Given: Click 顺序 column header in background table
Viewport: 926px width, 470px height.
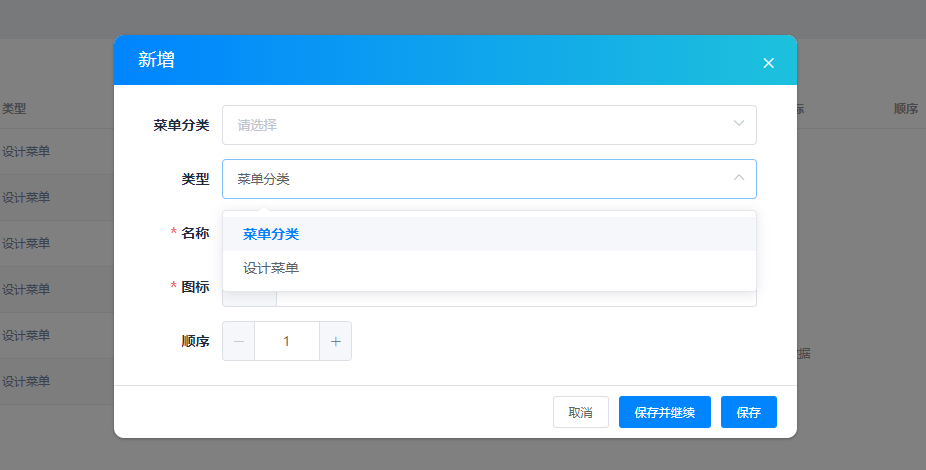Looking at the screenshot, I should tap(905, 109).
